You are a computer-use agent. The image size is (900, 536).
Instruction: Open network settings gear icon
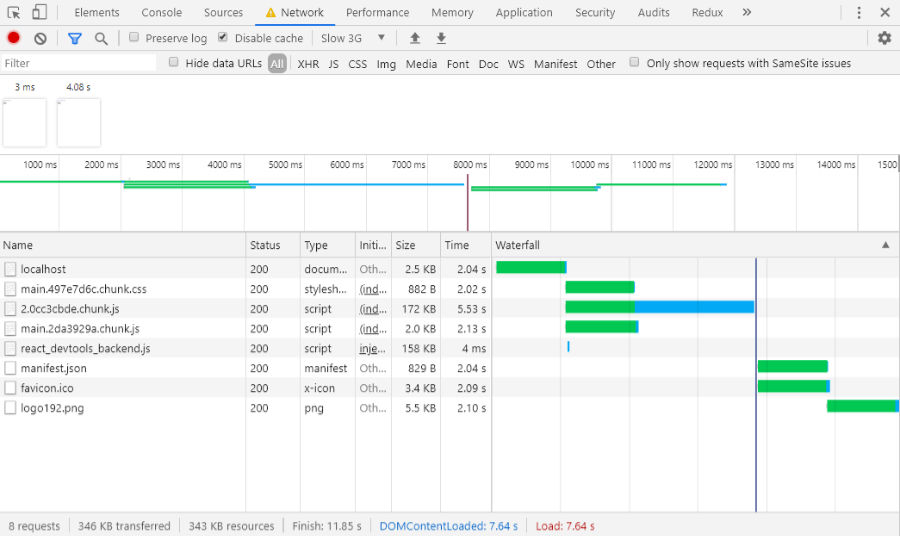point(884,38)
